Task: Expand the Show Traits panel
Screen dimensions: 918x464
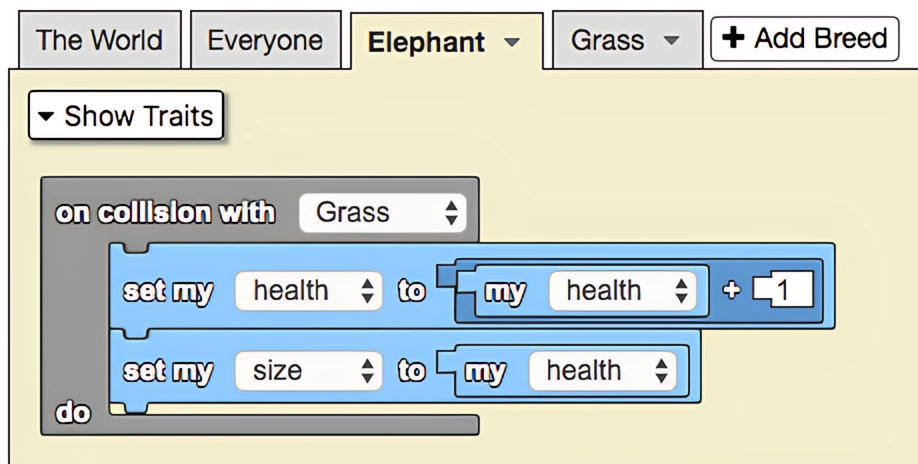Action: [126, 116]
